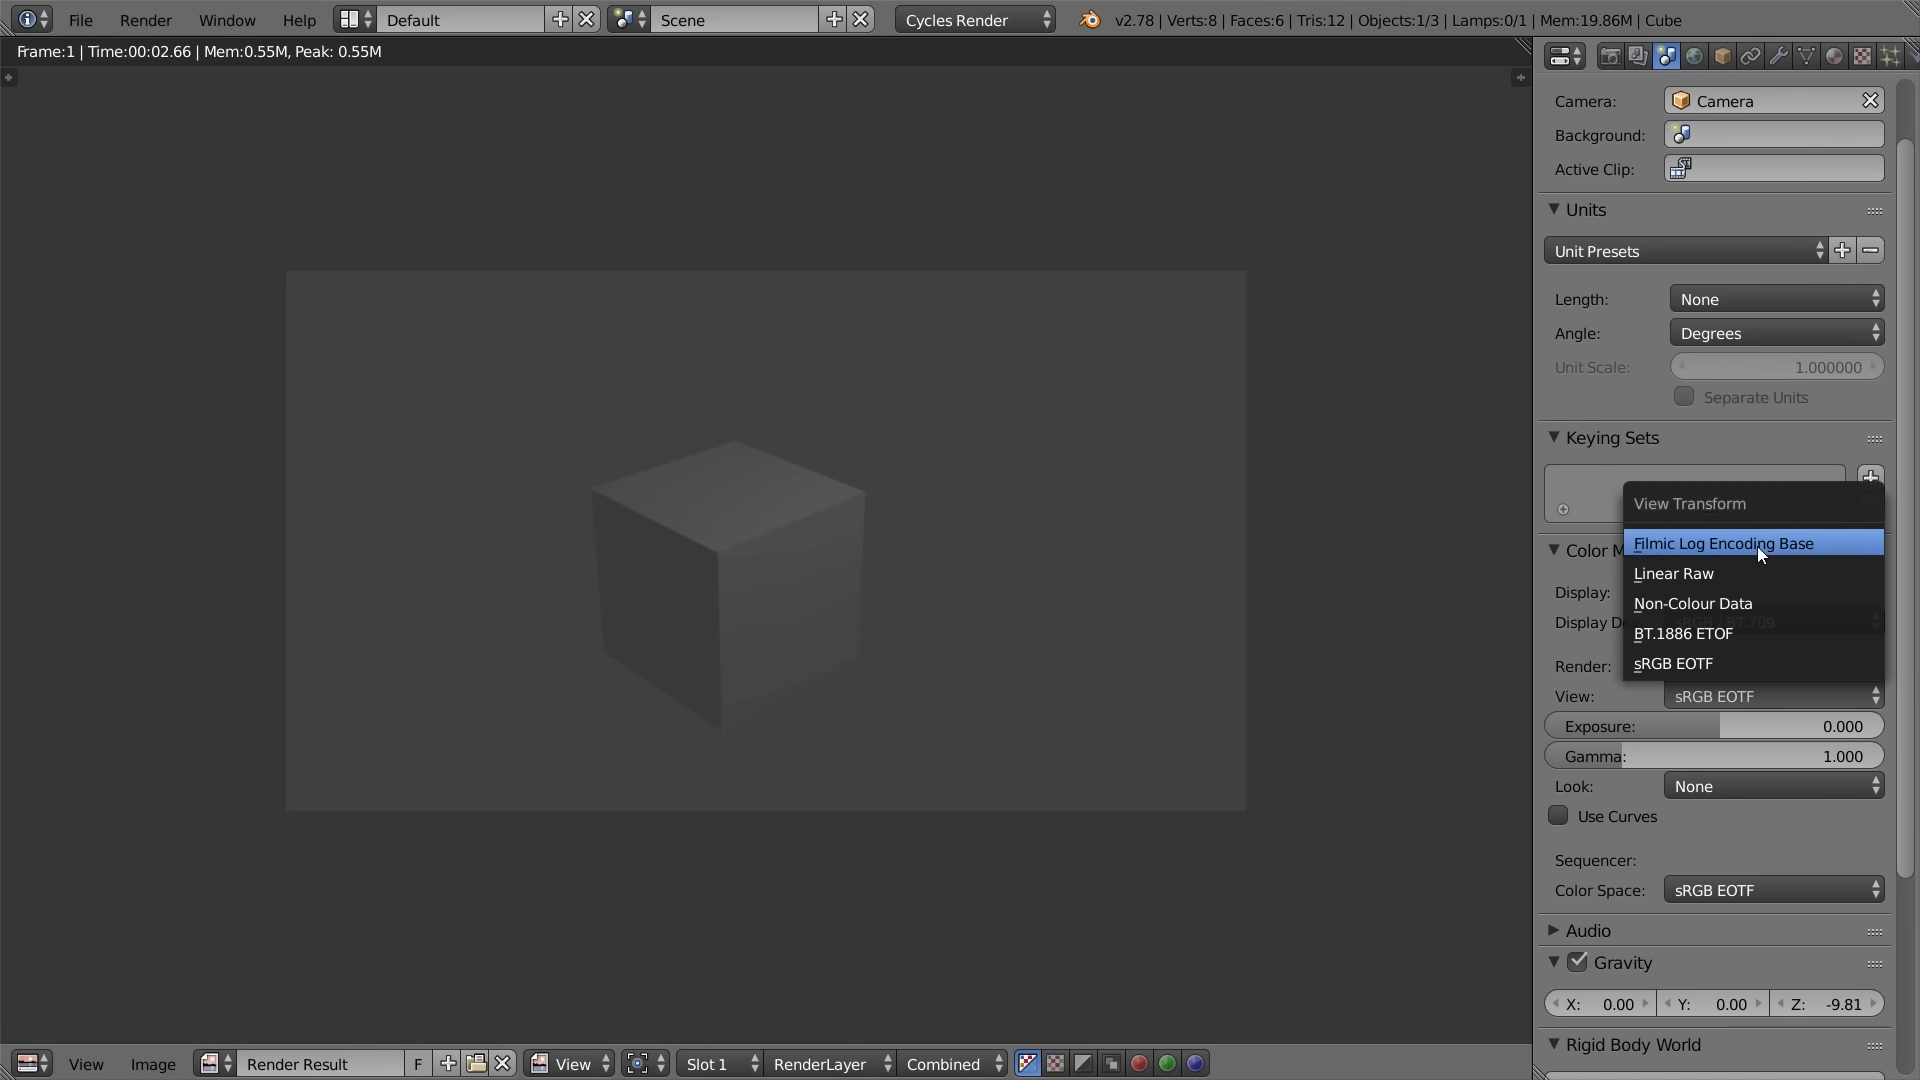Enable the Use Curves checkbox
The image size is (1920, 1080).
(x=1558, y=816)
